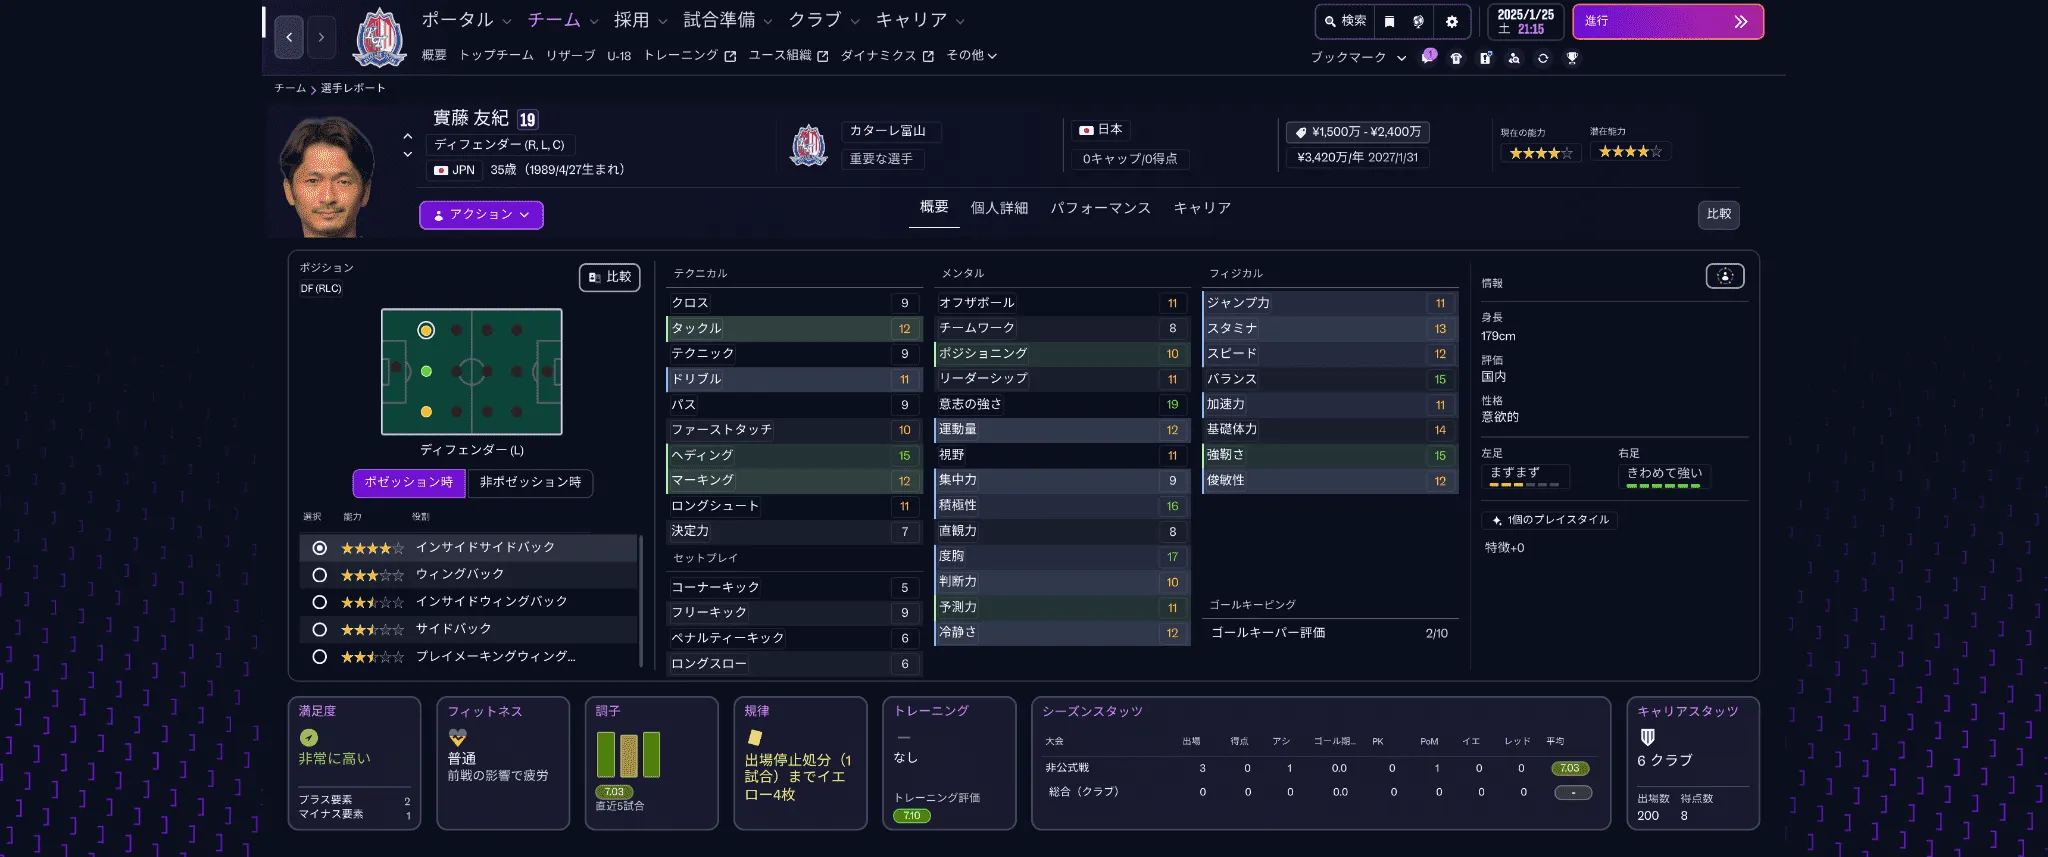This screenshot has width=2048, height=857.
Task: Select the green left-midfield position dot on pitch
Action: 426,371
